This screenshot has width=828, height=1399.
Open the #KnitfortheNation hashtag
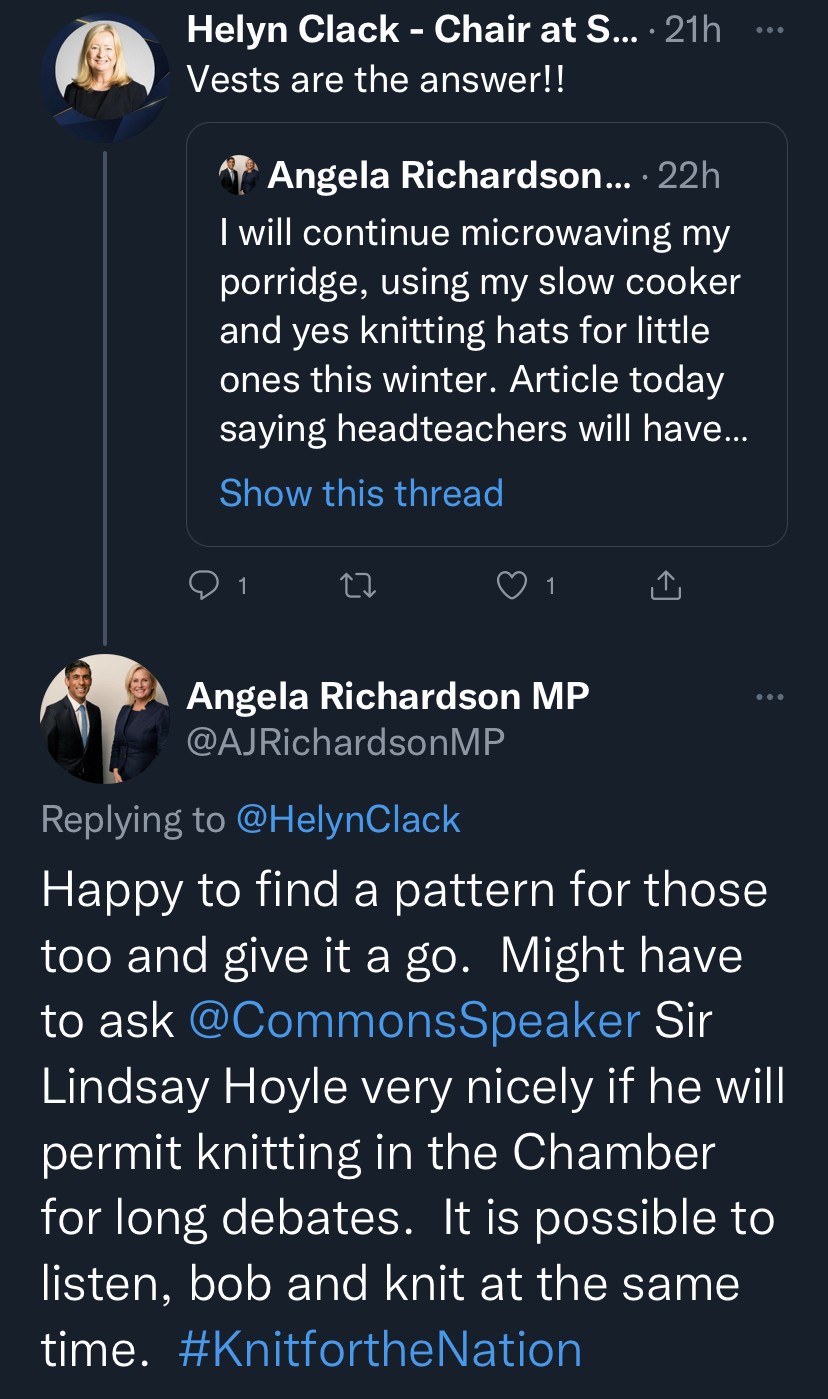(380, 1349)
